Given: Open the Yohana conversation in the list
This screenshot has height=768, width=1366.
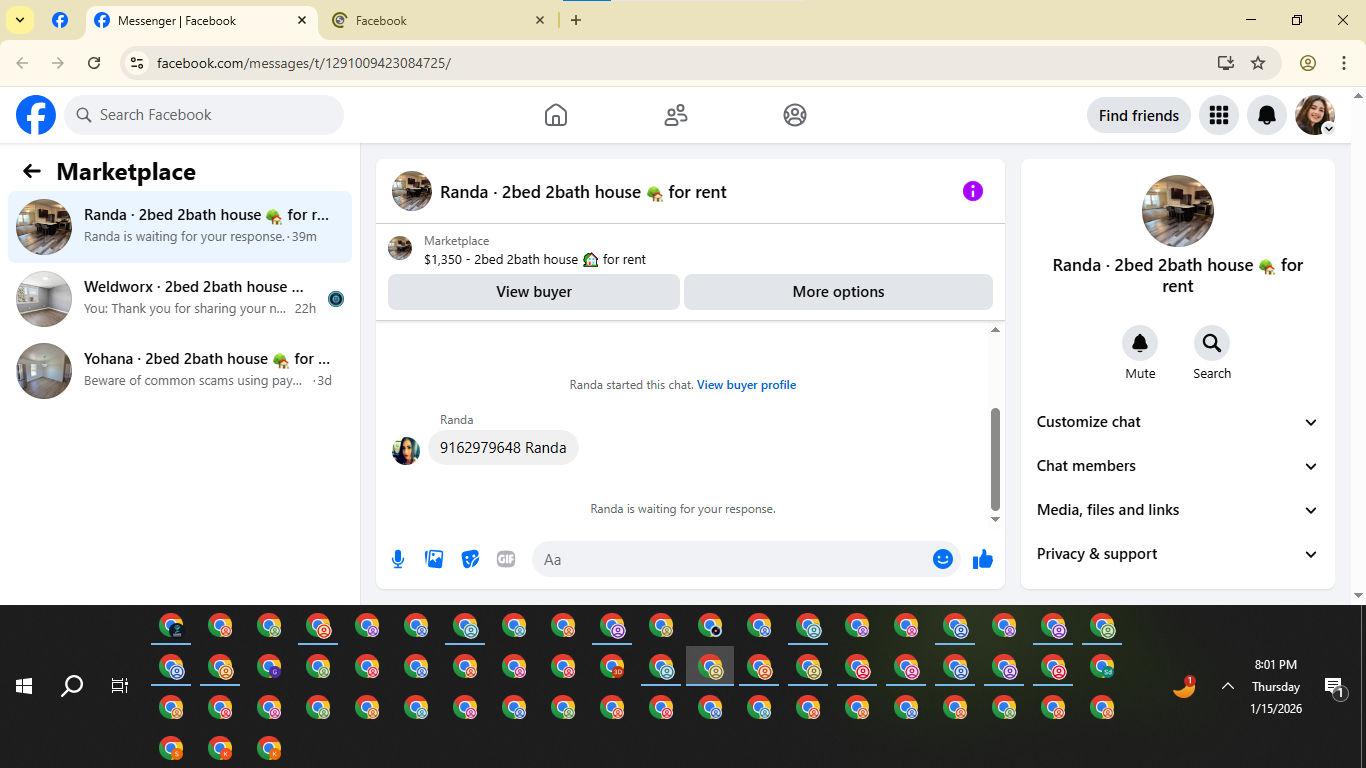Looking at the screenshot, I should click(x=180, y=371).
